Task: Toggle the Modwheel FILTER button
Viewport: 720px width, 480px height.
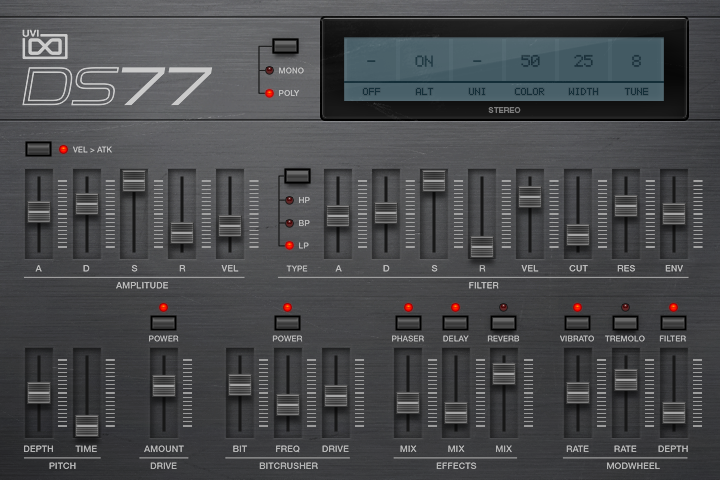Action: coord(673,322)
